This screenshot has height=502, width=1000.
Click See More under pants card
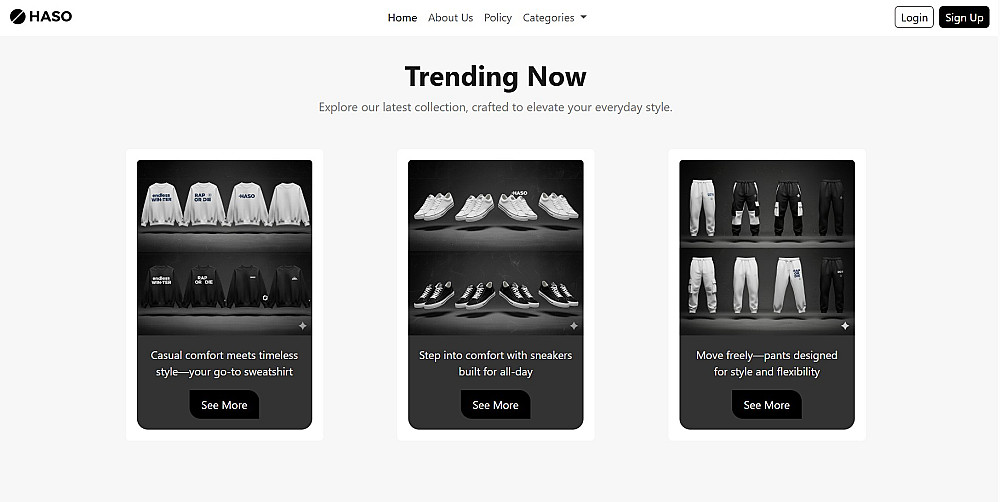pyautogui.click(x=766, y=405)
